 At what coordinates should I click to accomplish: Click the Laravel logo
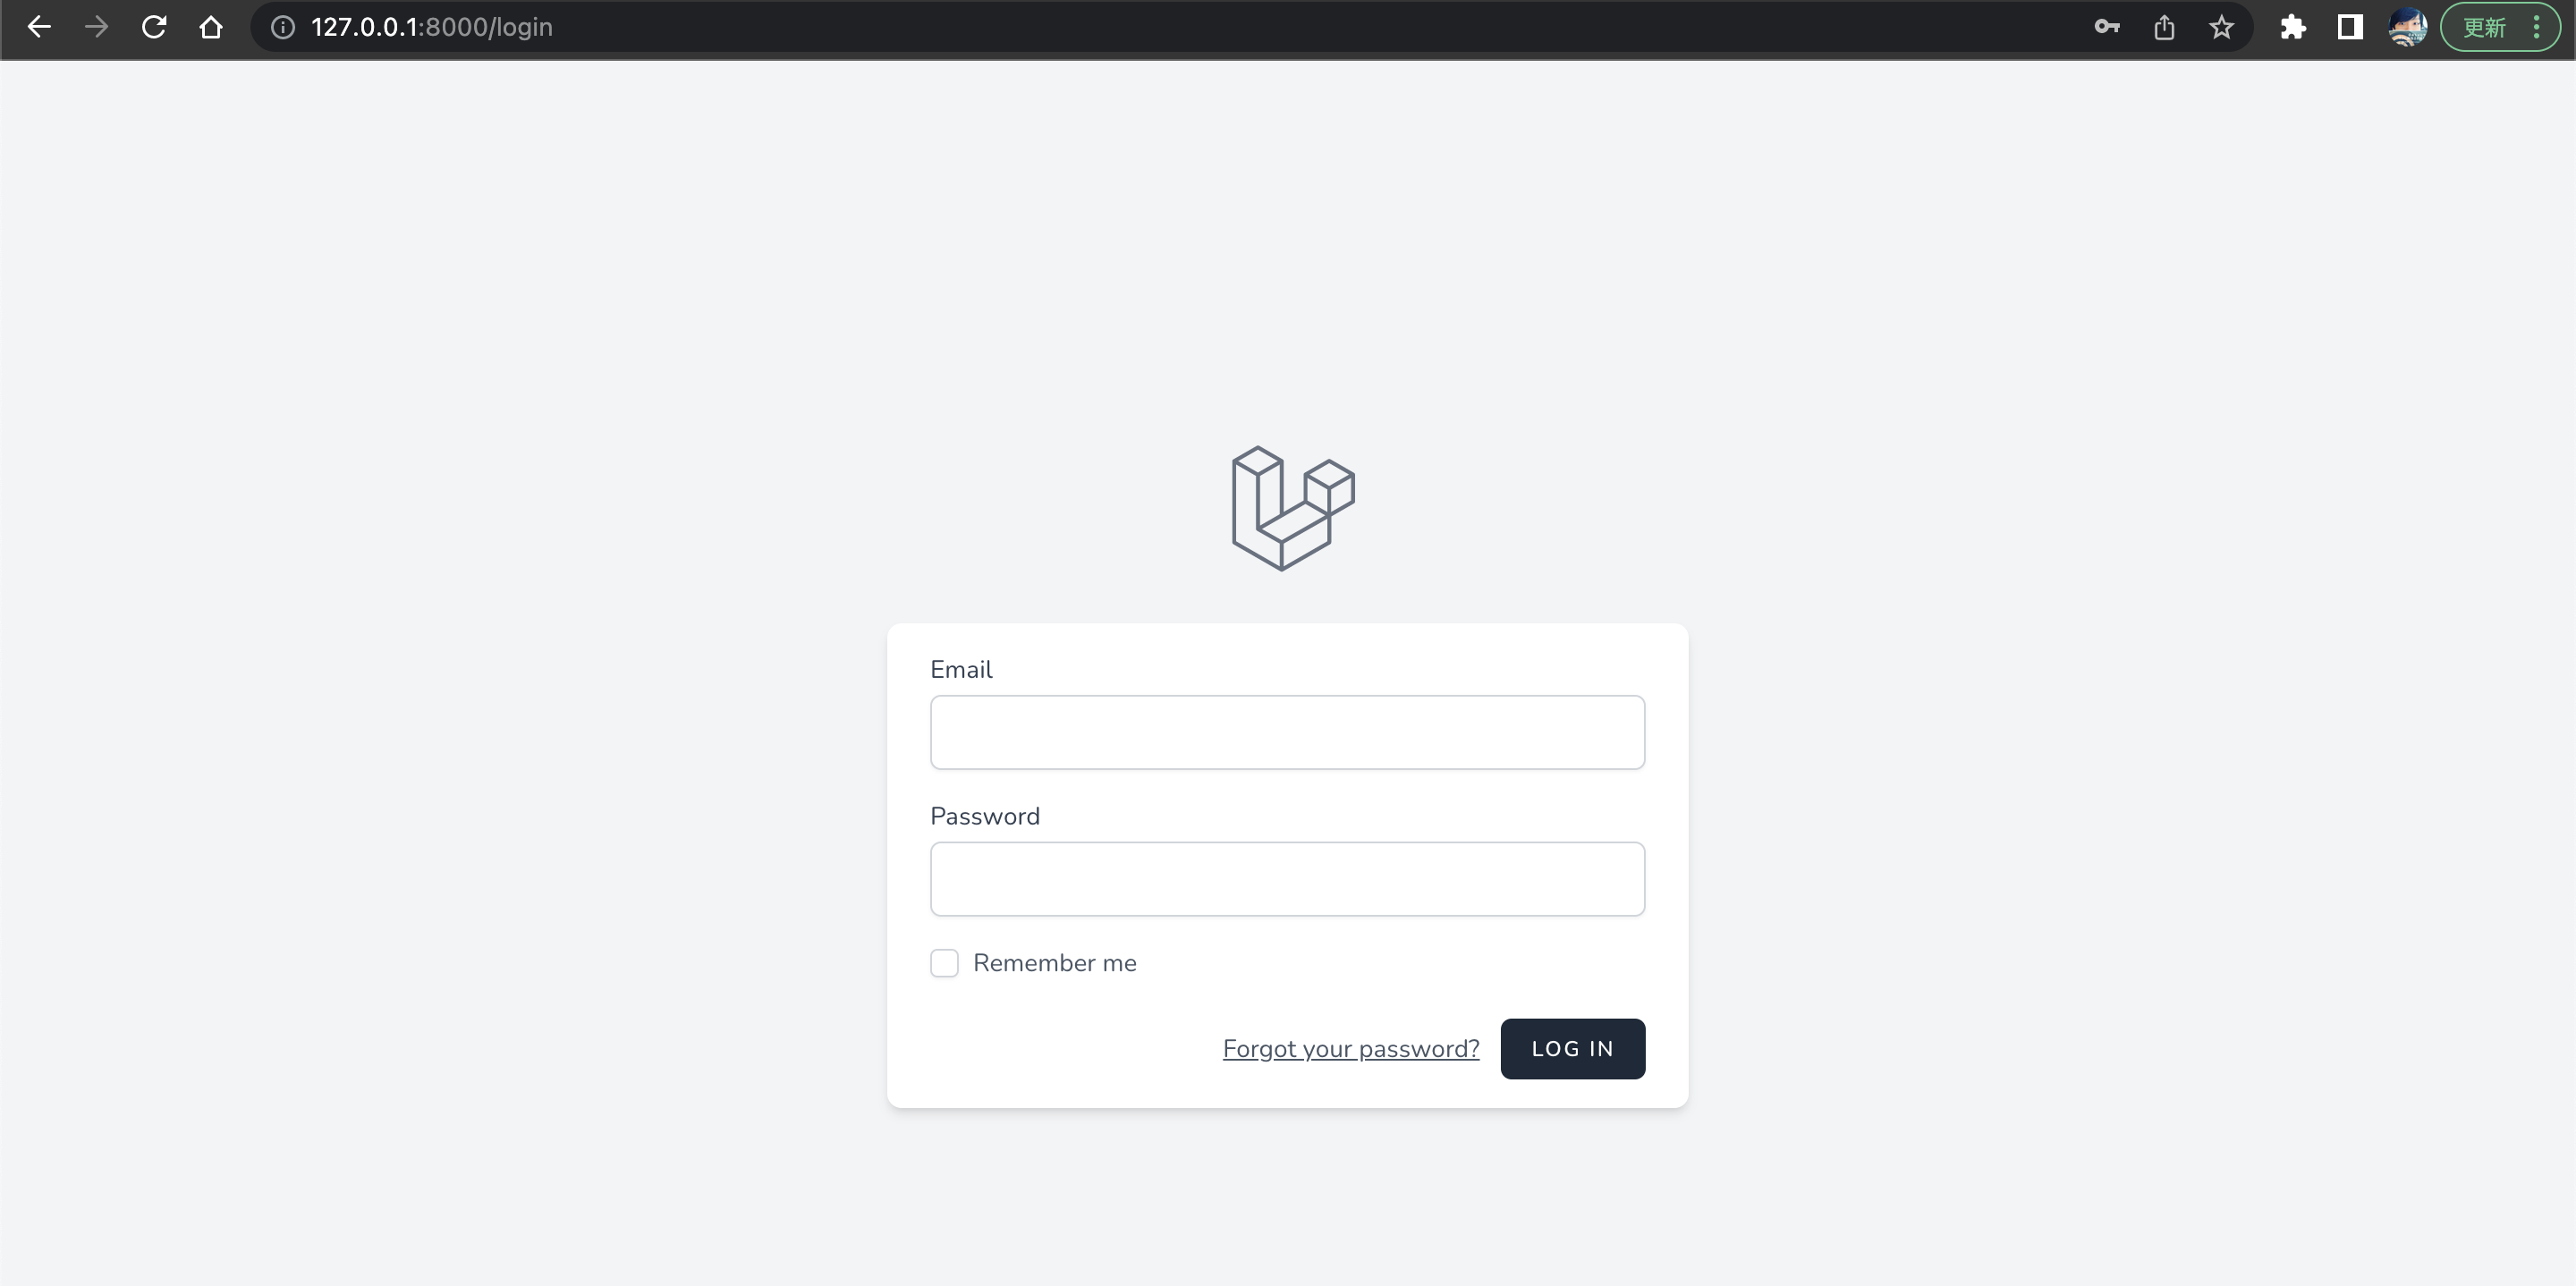pos(1293,508)
